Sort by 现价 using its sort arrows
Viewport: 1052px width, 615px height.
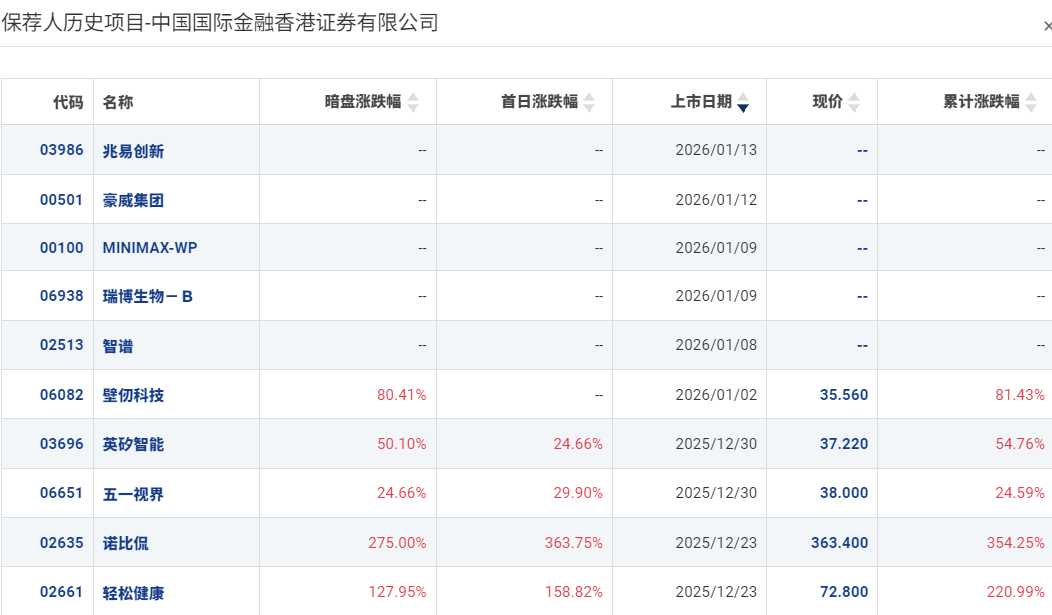coord(854,102)
